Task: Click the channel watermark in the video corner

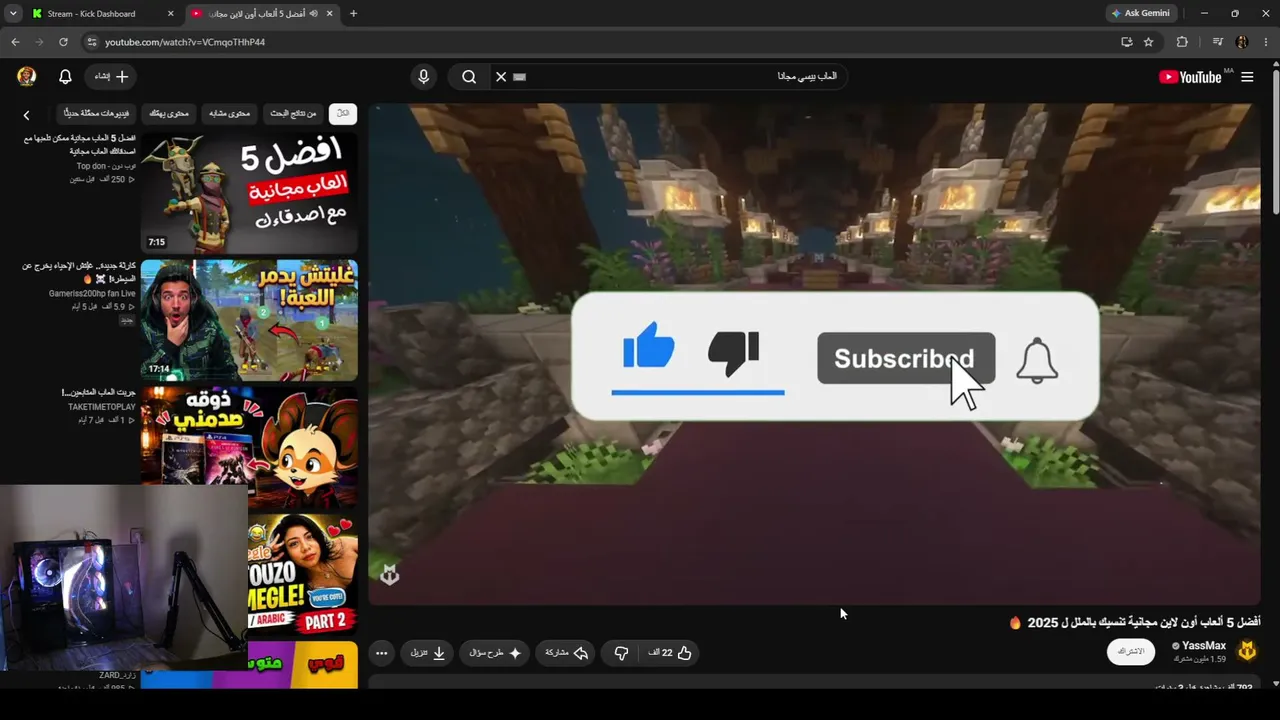Action: tap(390, 574)
